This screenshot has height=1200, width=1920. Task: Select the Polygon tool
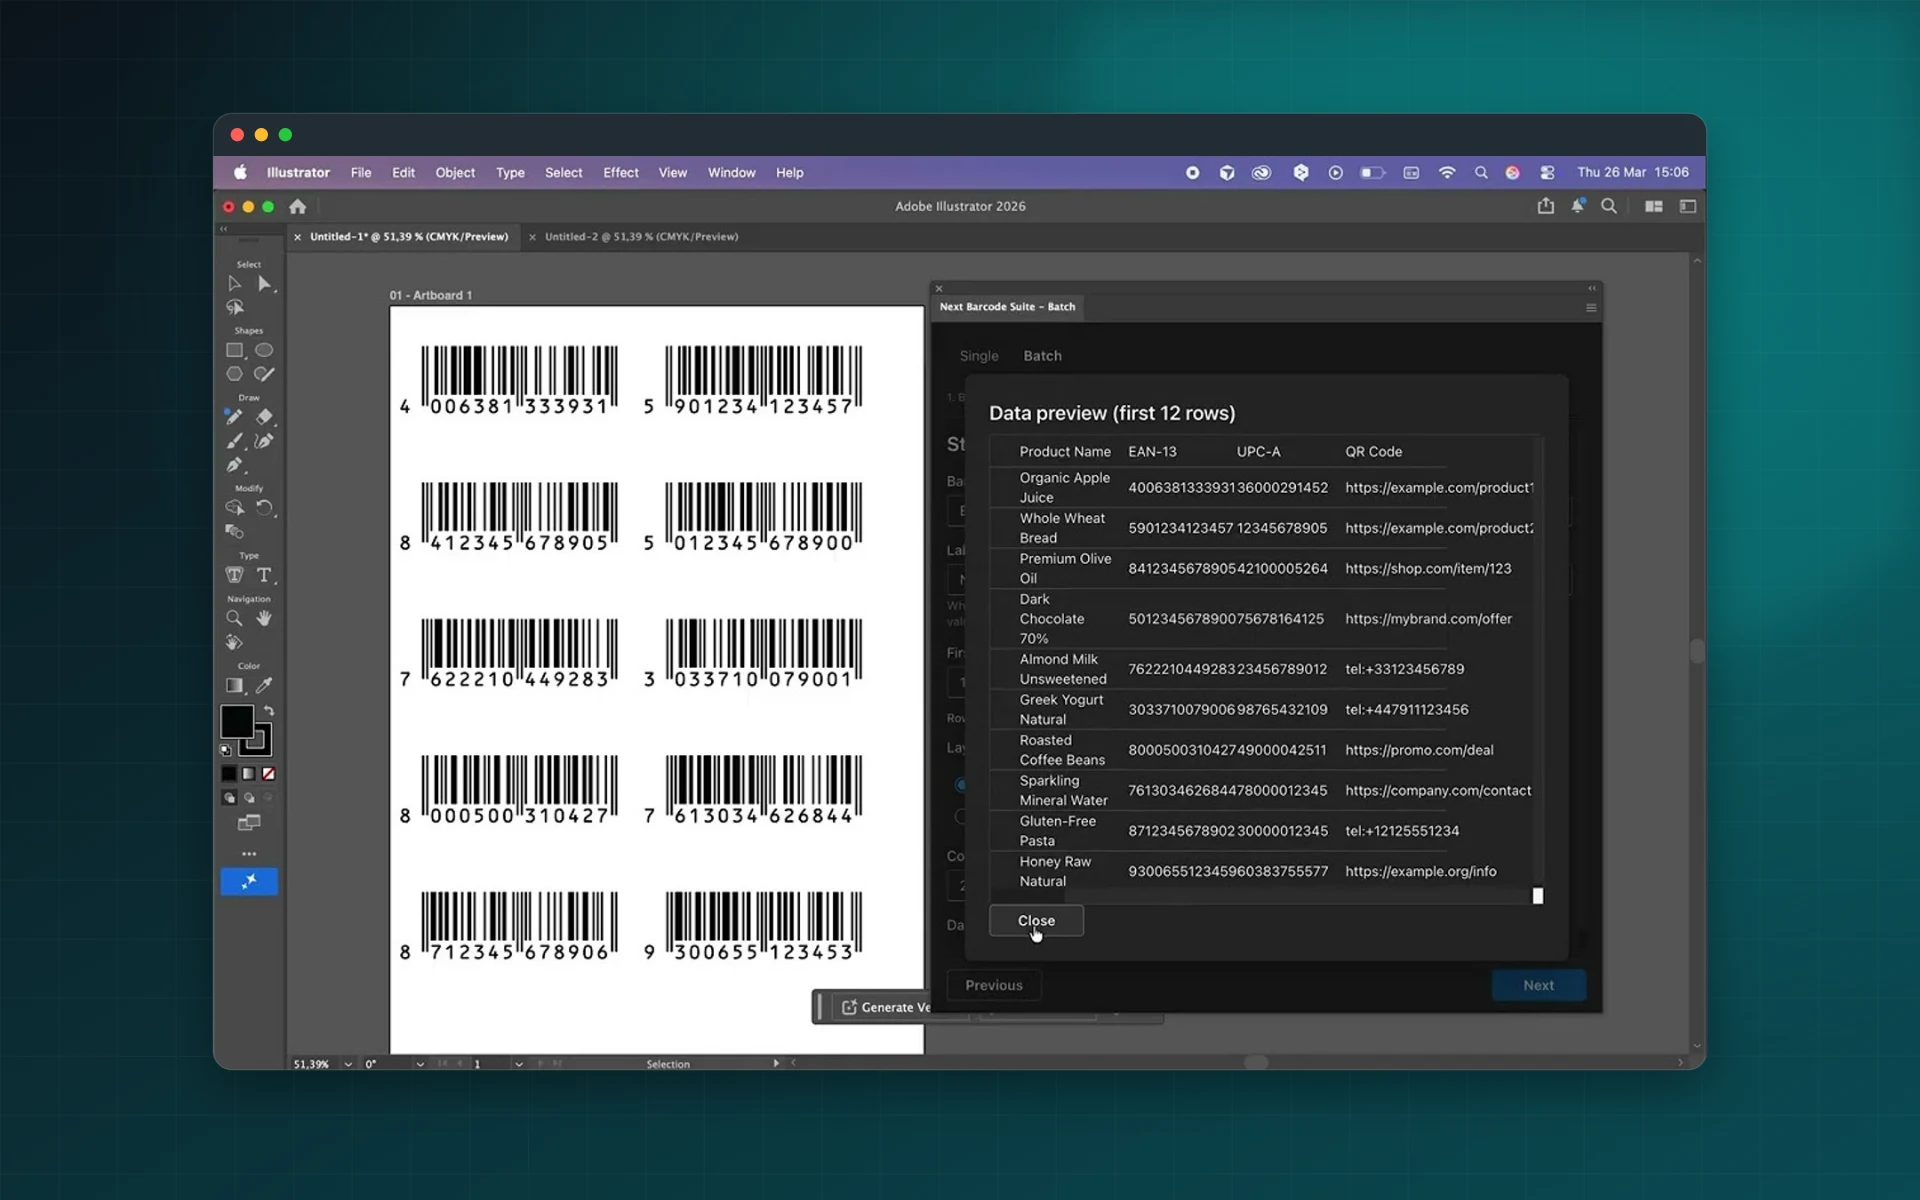pyautogui.click(x=234, y=374)
